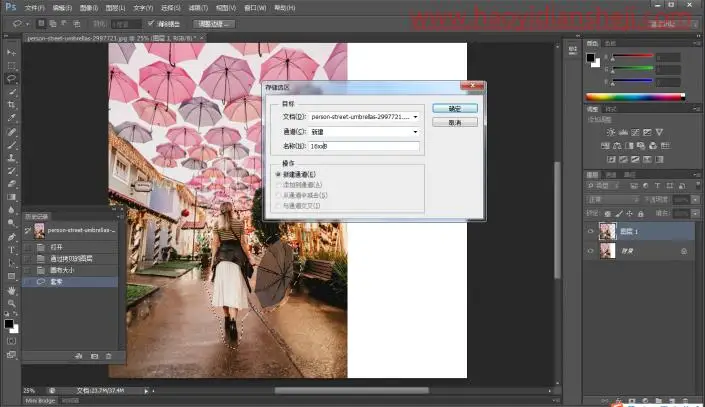
Task: Select 'Add to selection' mode in options bar
Action: (53, 23)
